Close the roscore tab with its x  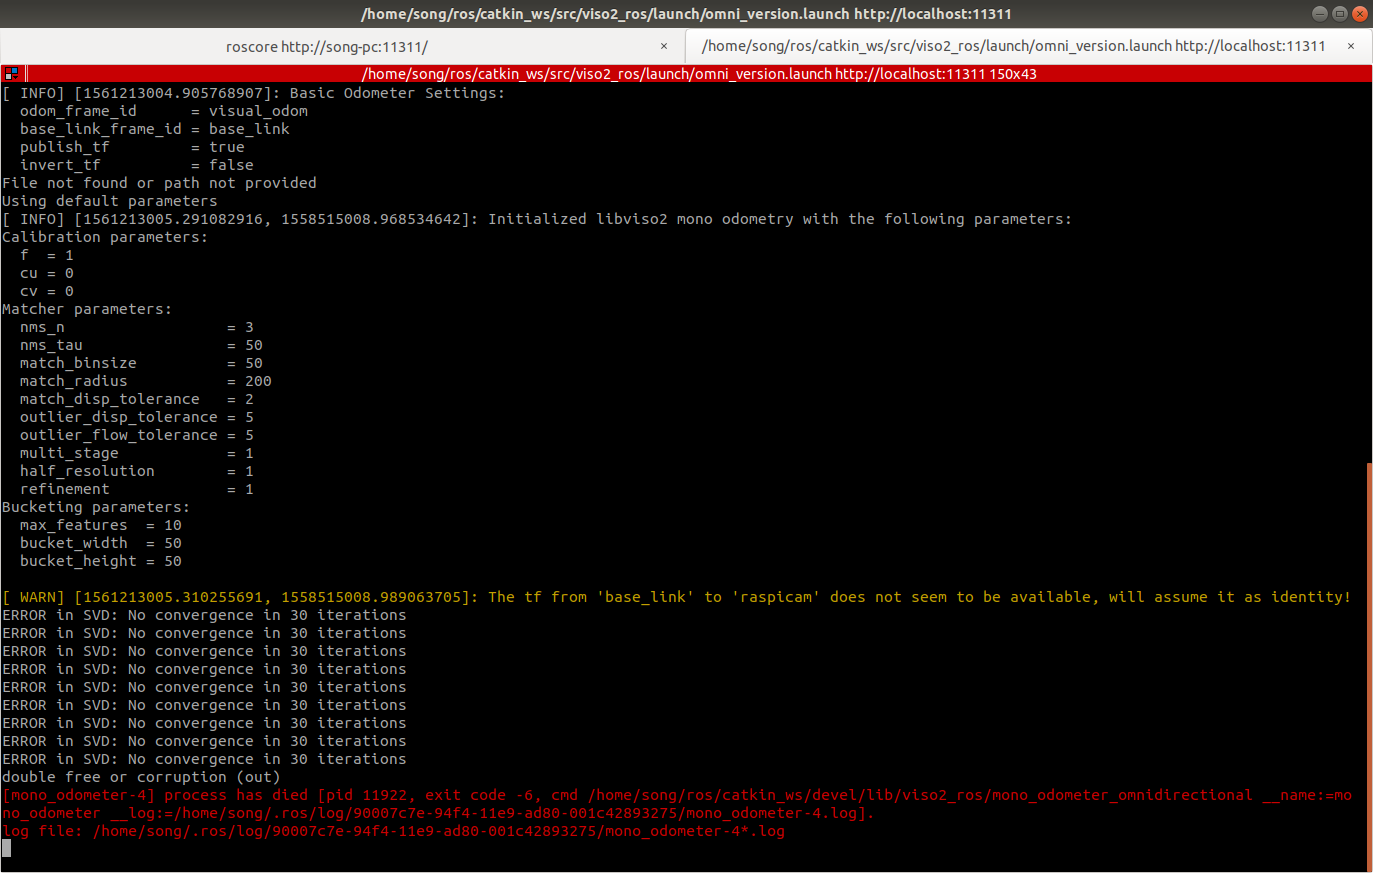click(x=664, y=46)
